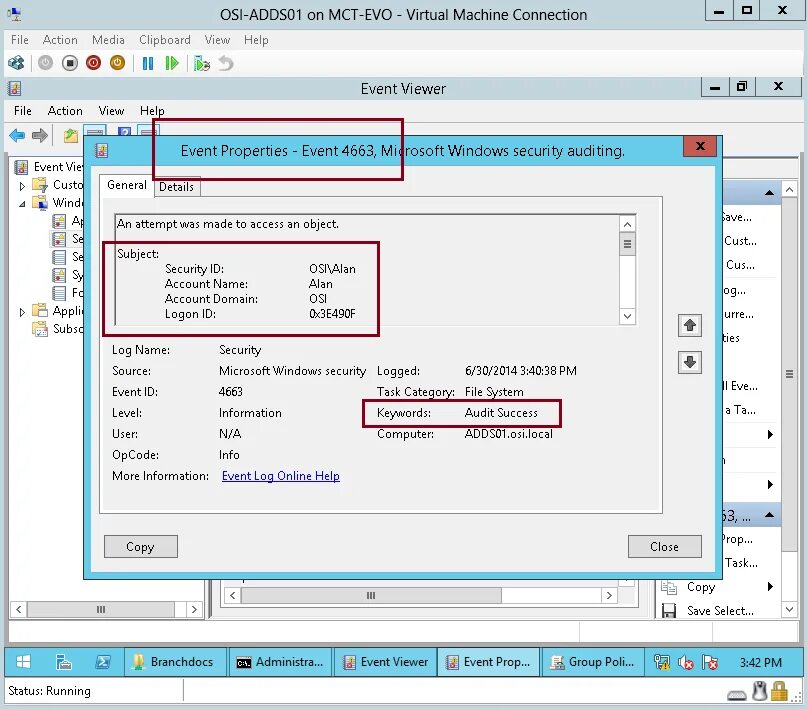Screen dimensions: 807x709
Task: Open Event Viewer Help menu
Action: pyautogui.click(x=152, y=111)
